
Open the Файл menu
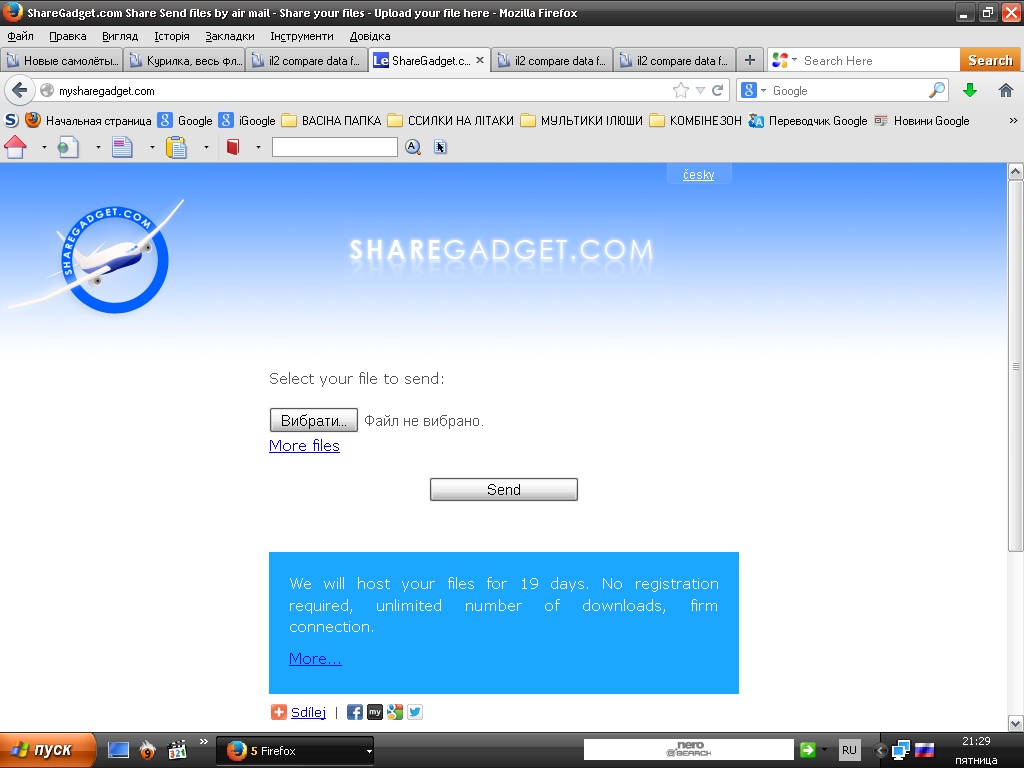pyautogui.click(x=20, y=36)
